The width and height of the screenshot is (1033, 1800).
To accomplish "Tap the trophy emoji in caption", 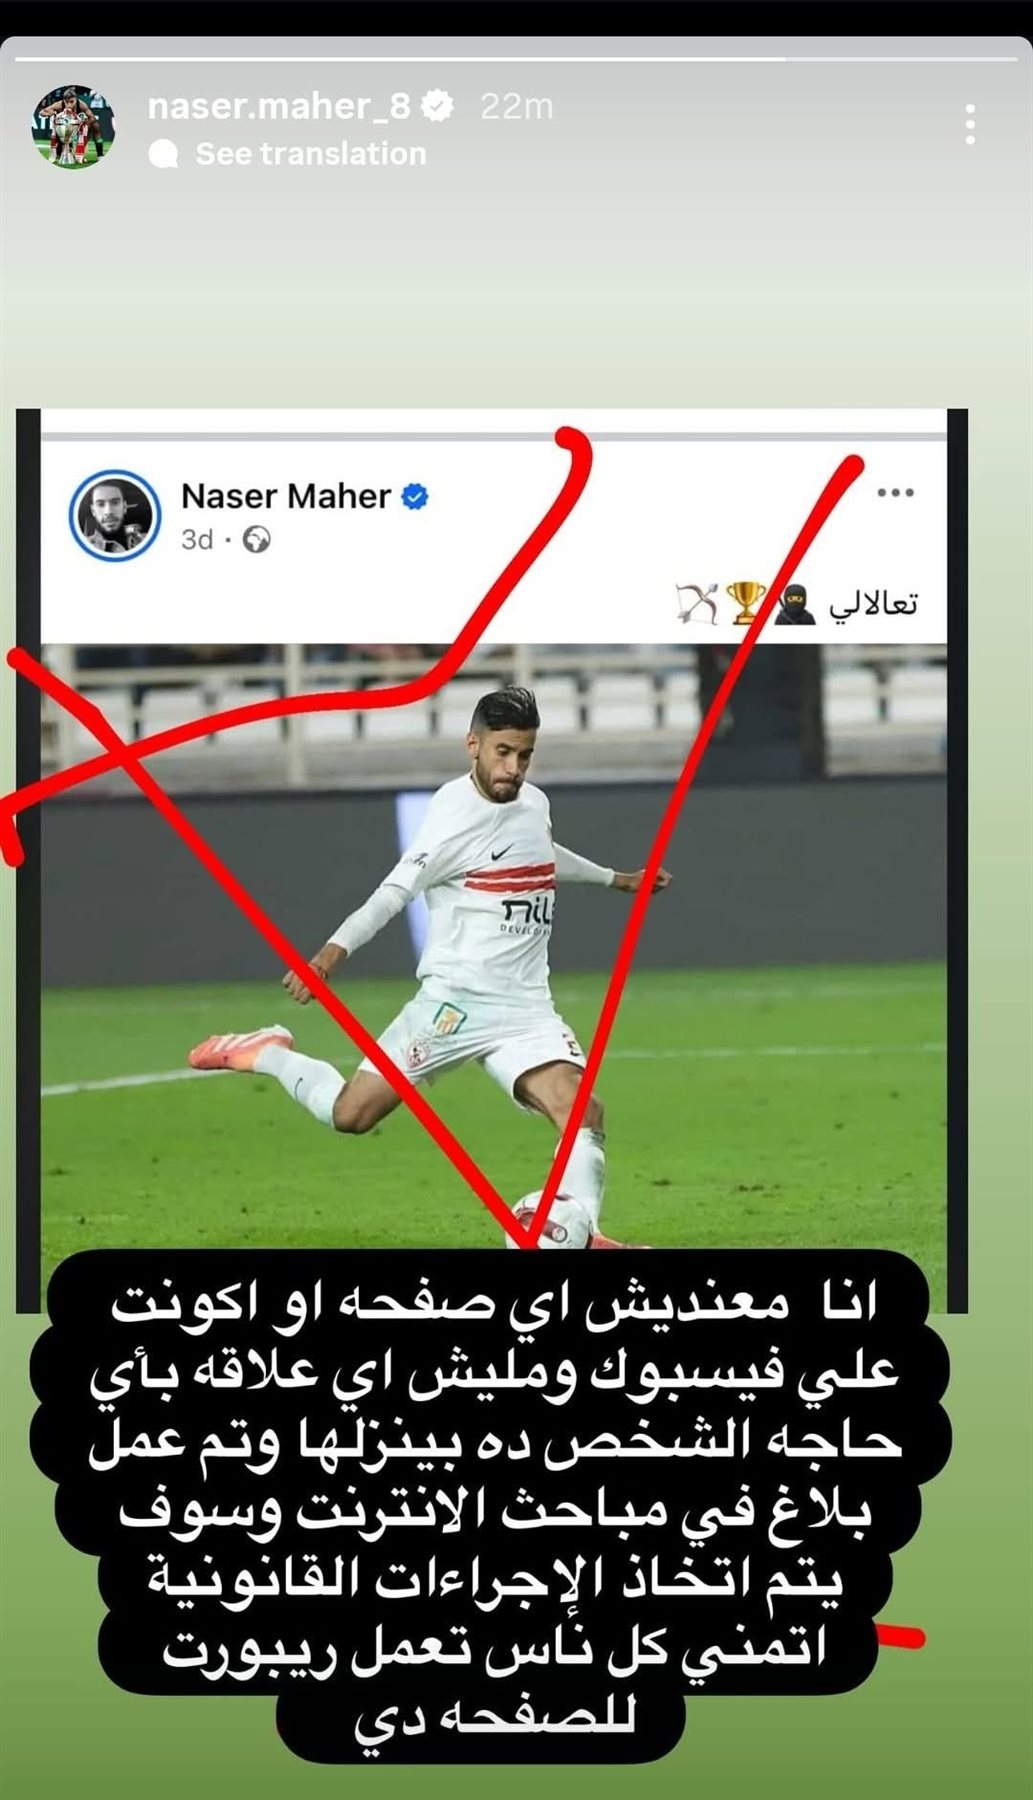I will coord(745,603).
